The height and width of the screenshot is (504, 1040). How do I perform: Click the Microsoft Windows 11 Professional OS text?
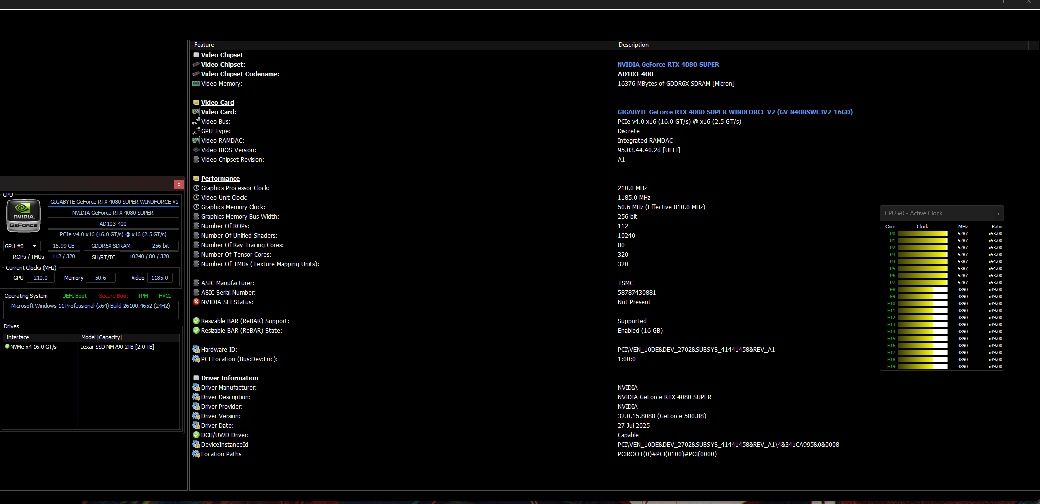[x=91, y=306]
